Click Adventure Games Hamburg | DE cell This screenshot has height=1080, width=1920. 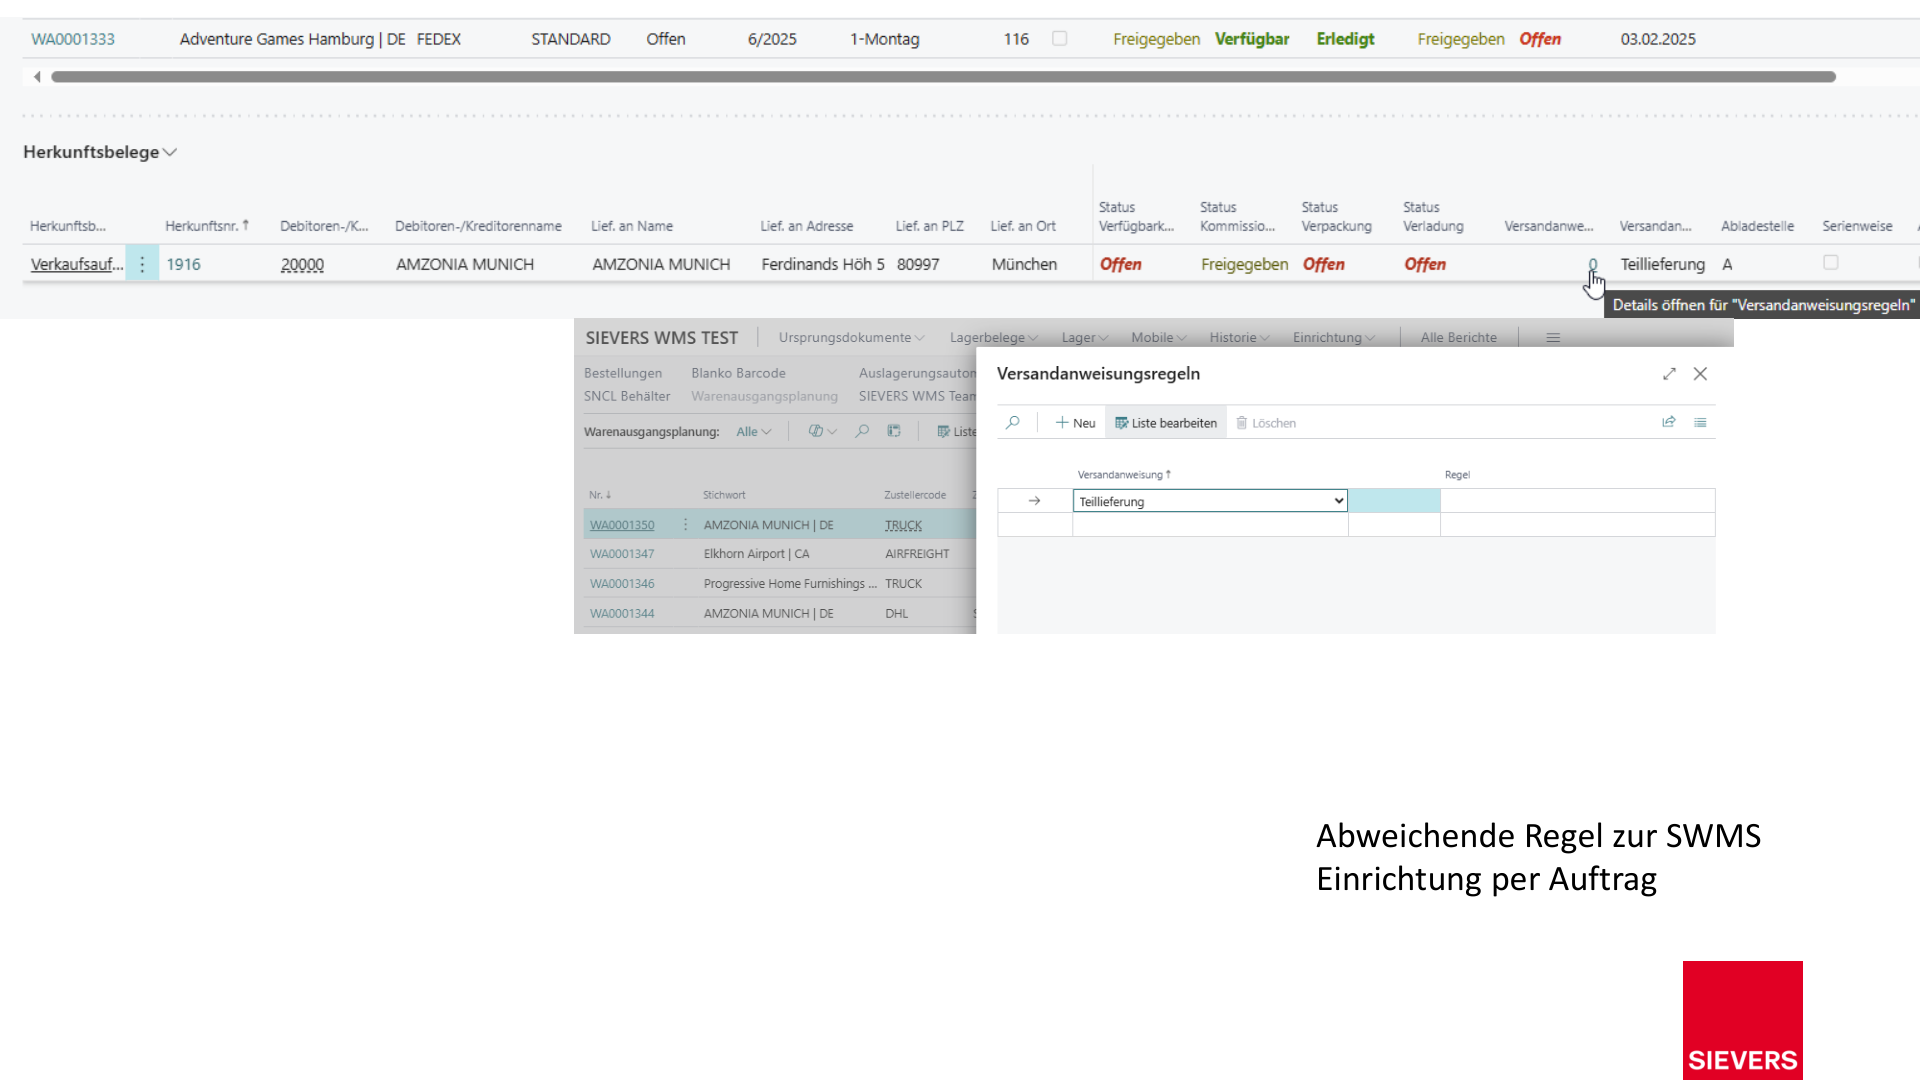[x=292, y=39]
